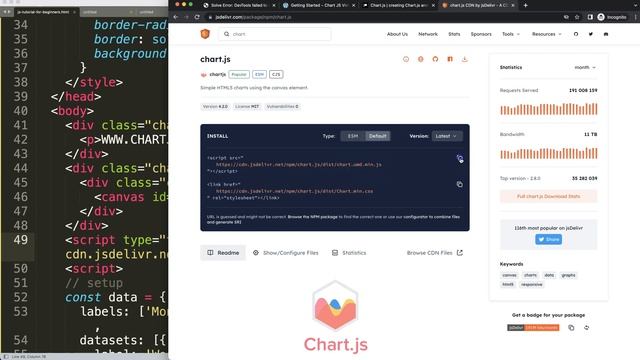
Task: Expand the Resources menu
Action: 547,34
